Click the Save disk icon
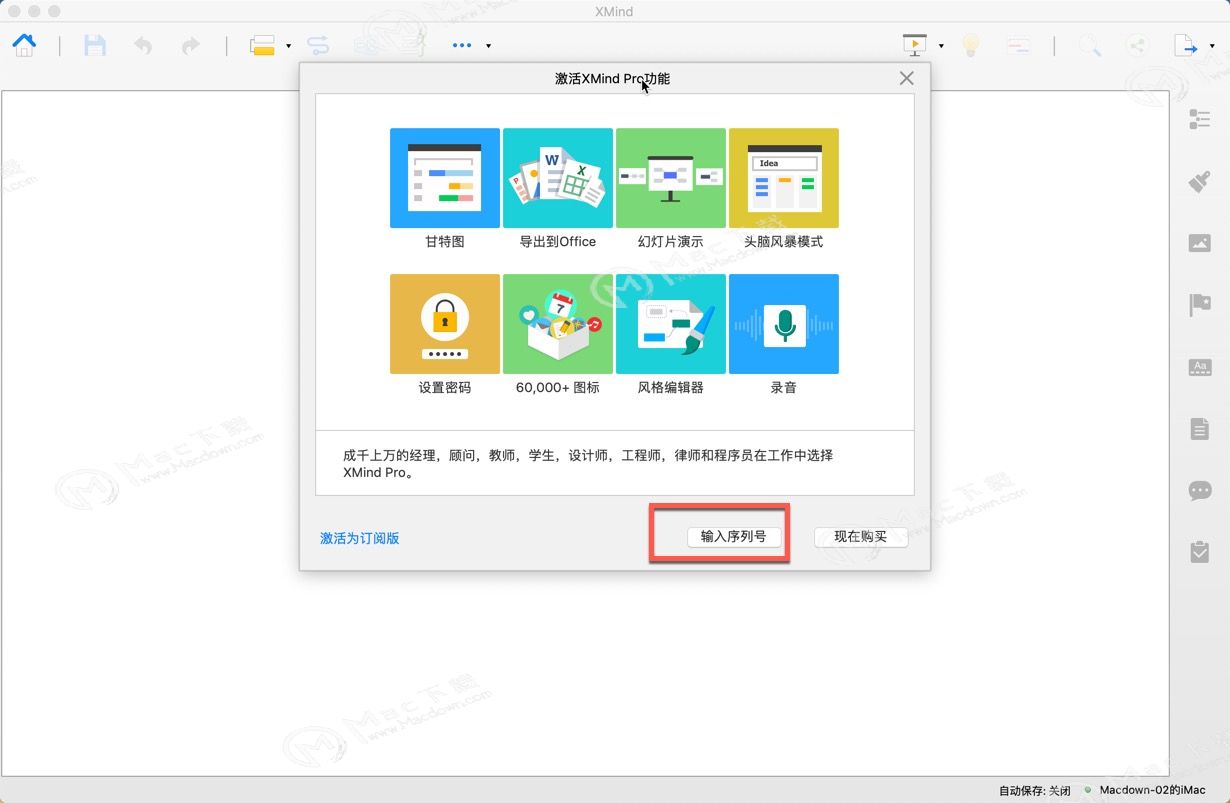Screen dimensions: 1230x803 point(95,45)
